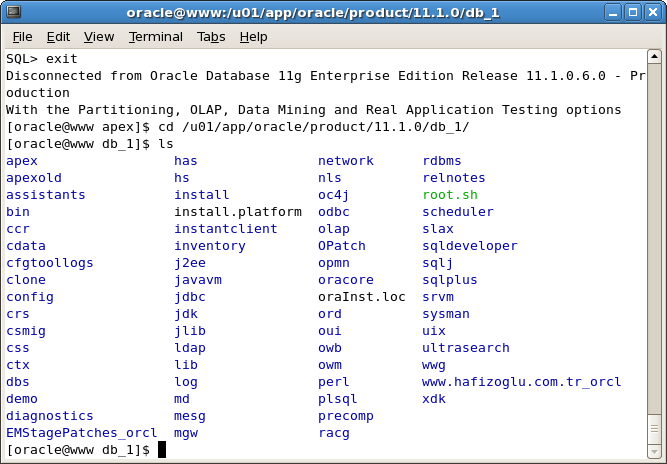Open the Tabs menu
667x464 pixels.
[211, 37]
